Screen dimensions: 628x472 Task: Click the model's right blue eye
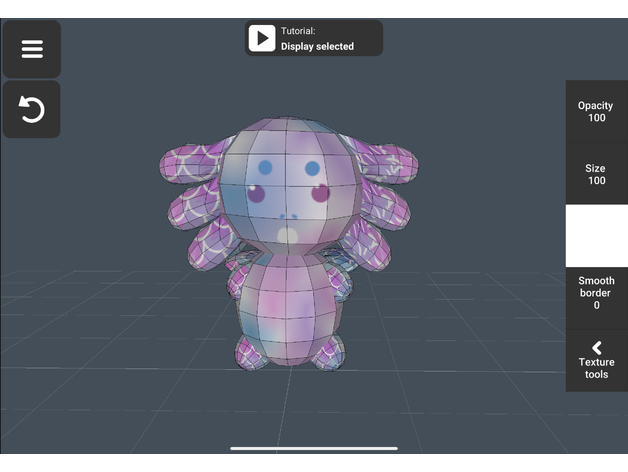[312, 168]
